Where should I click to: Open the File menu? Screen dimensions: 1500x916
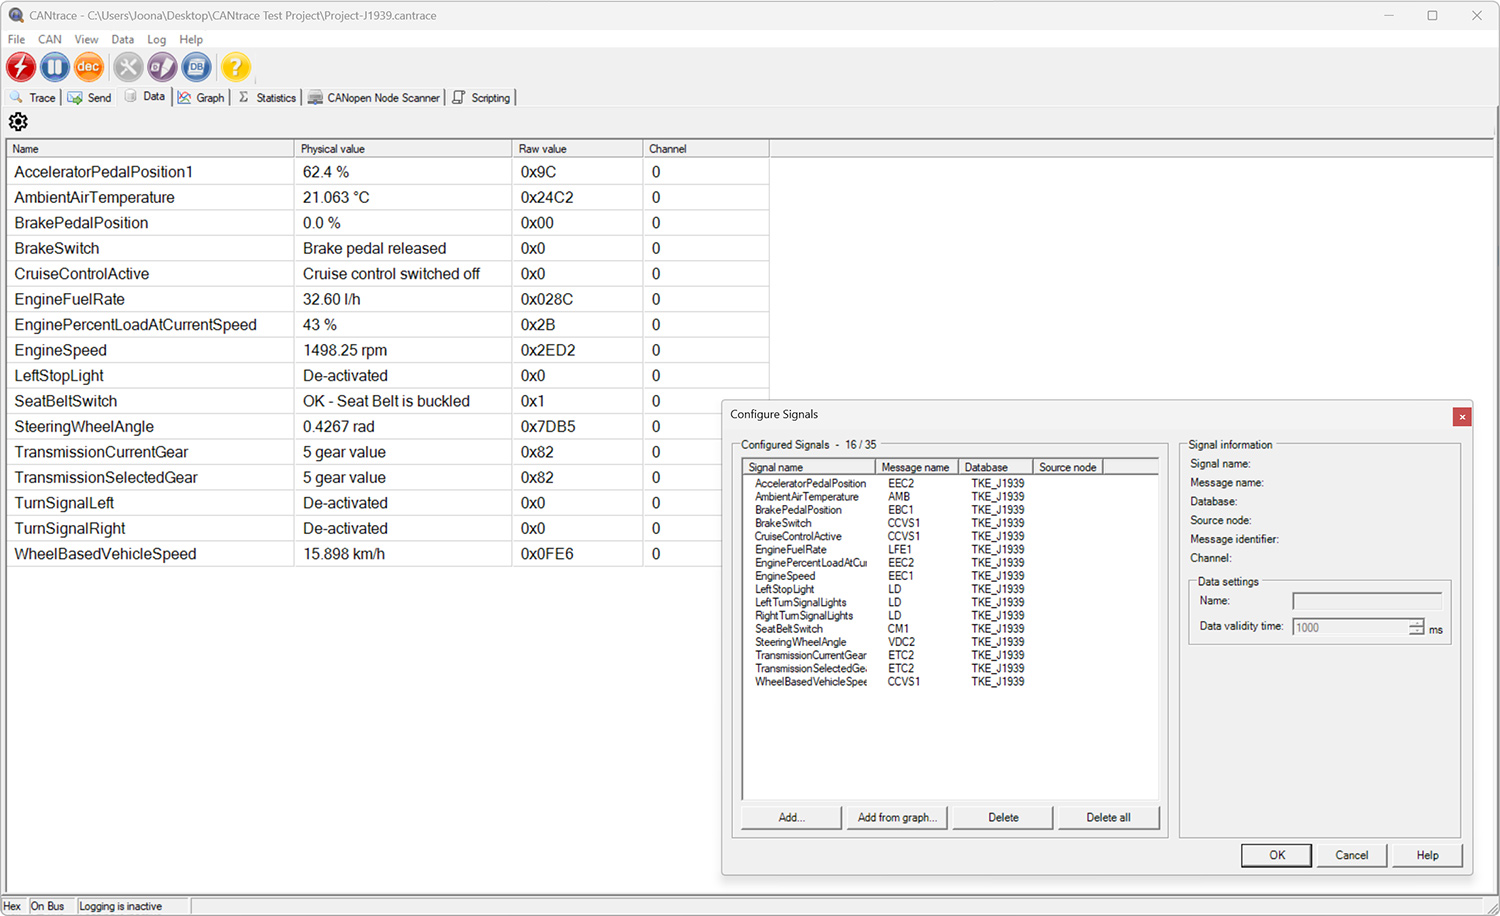[x=16, y=39]
